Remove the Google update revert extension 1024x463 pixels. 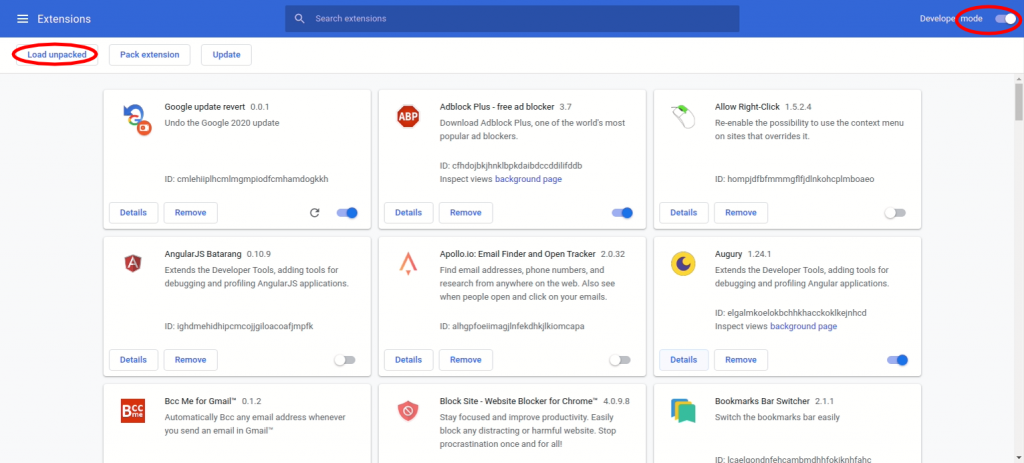[191, 213]
